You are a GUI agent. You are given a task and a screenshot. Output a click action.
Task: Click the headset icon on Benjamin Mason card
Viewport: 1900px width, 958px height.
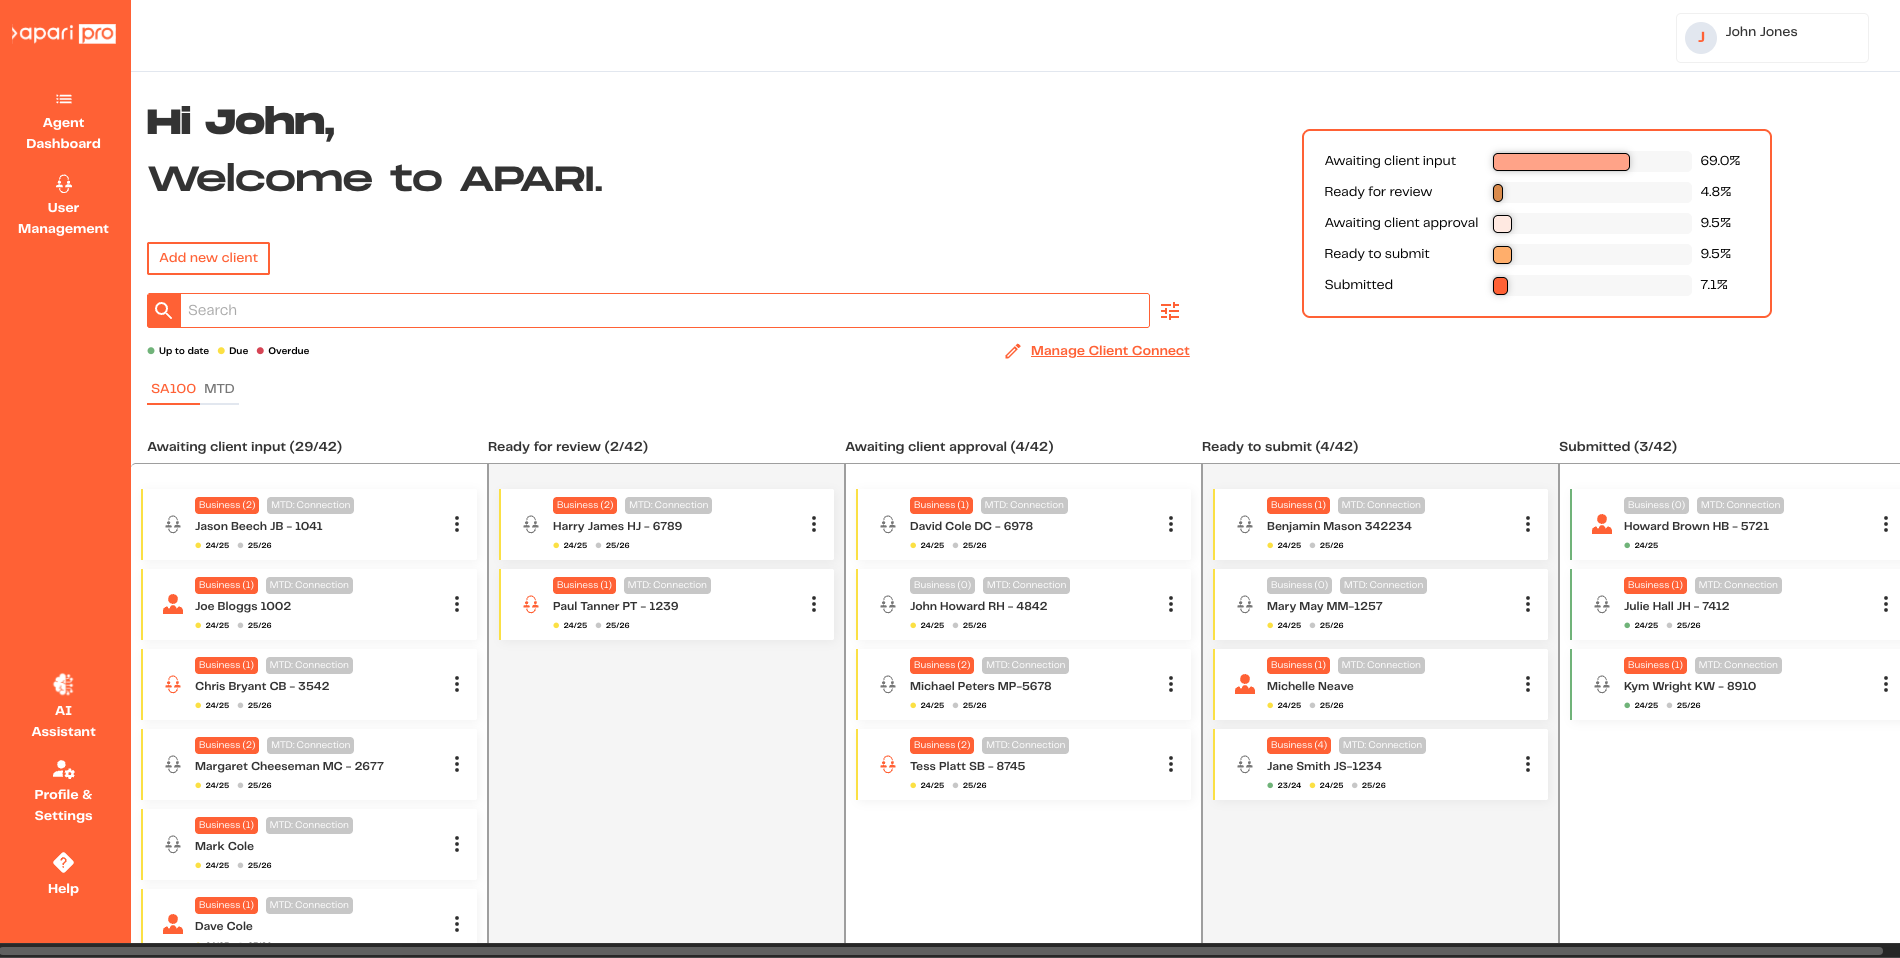point(1245,524)
